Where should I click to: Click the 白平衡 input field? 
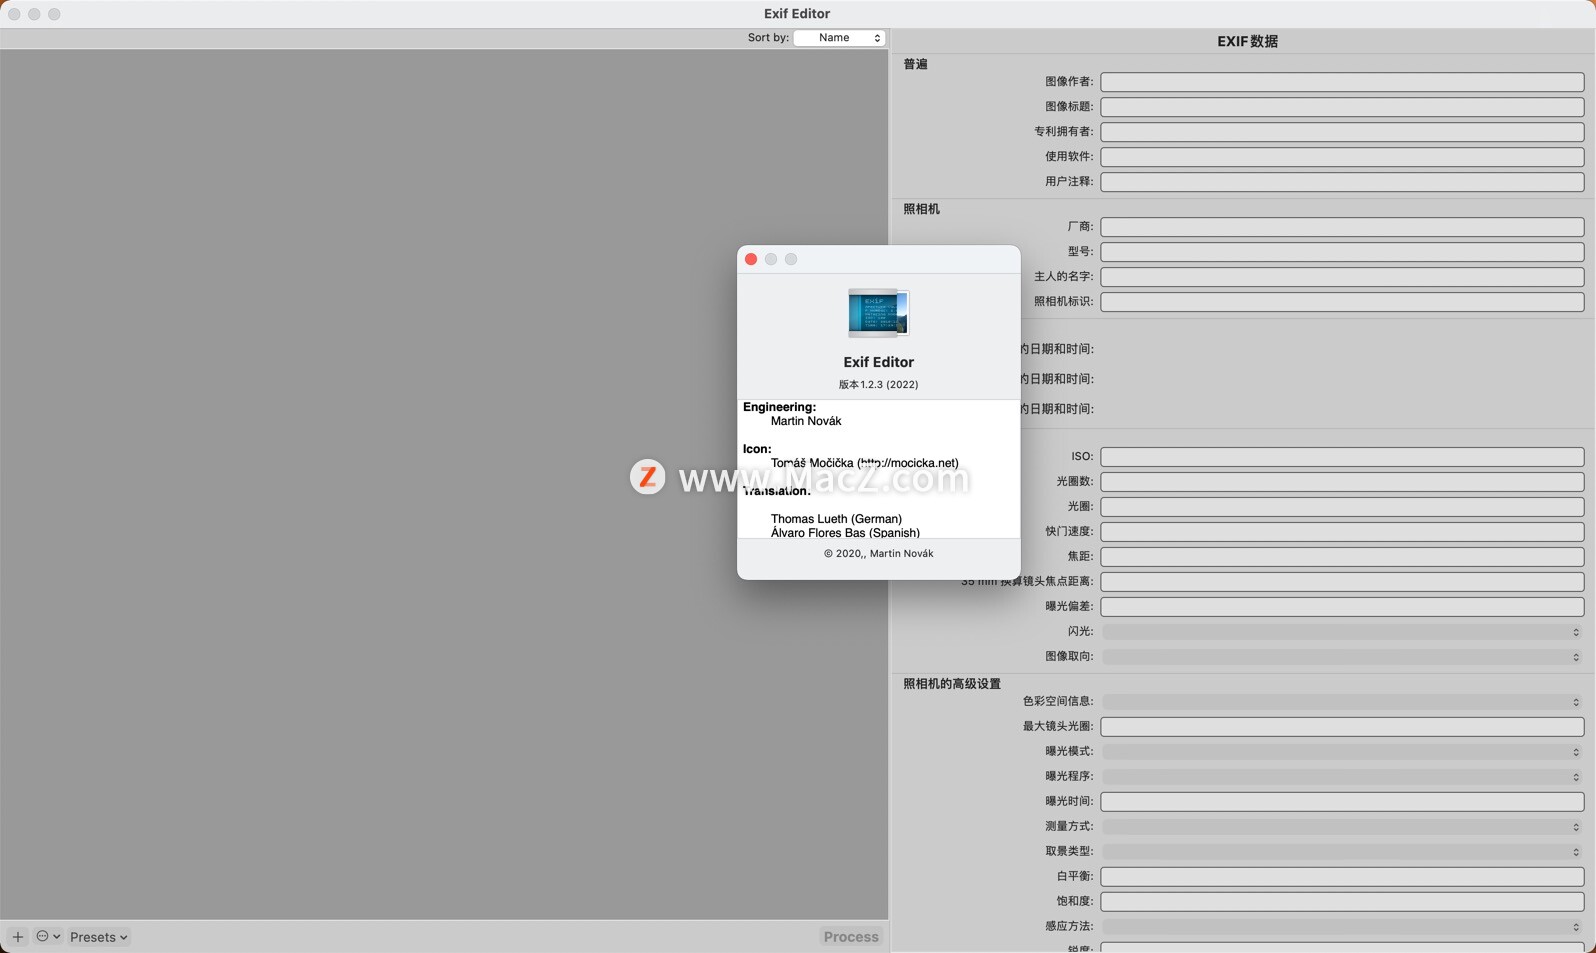point(1342,877)
